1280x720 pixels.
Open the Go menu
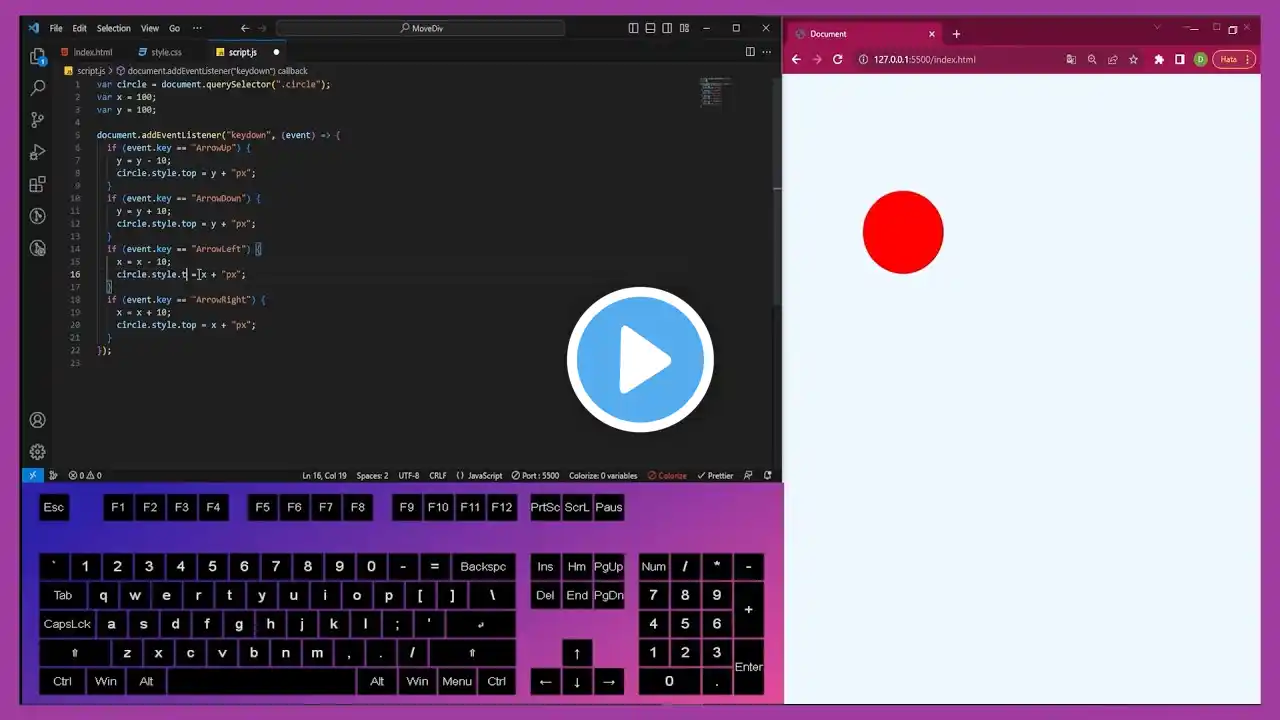(175, 28)
